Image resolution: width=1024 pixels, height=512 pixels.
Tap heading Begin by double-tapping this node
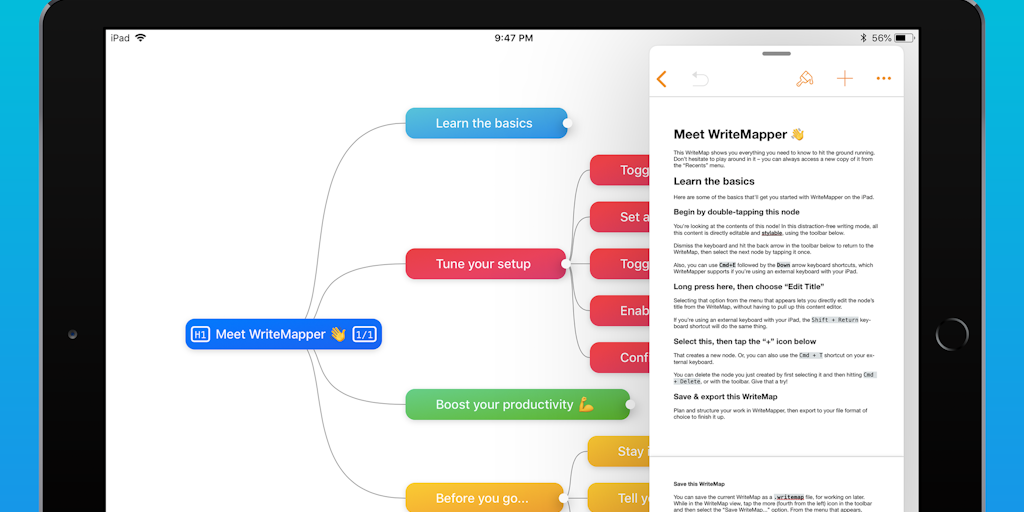[x=736, y=212]
